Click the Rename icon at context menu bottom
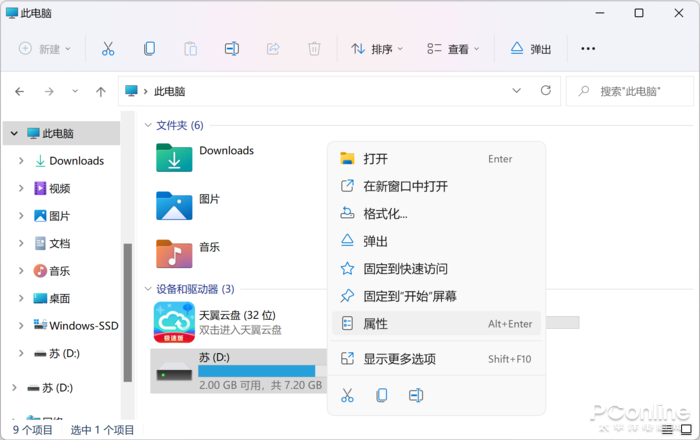Screen dimensions: 700x440 click(416, 395)
